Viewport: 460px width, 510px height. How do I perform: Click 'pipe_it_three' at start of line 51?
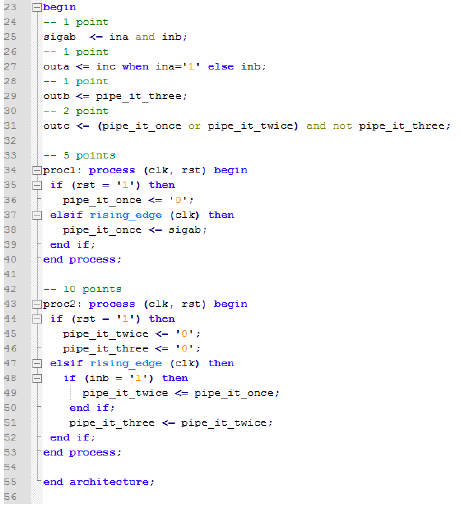pyautogui.click(x=112, y=423)
